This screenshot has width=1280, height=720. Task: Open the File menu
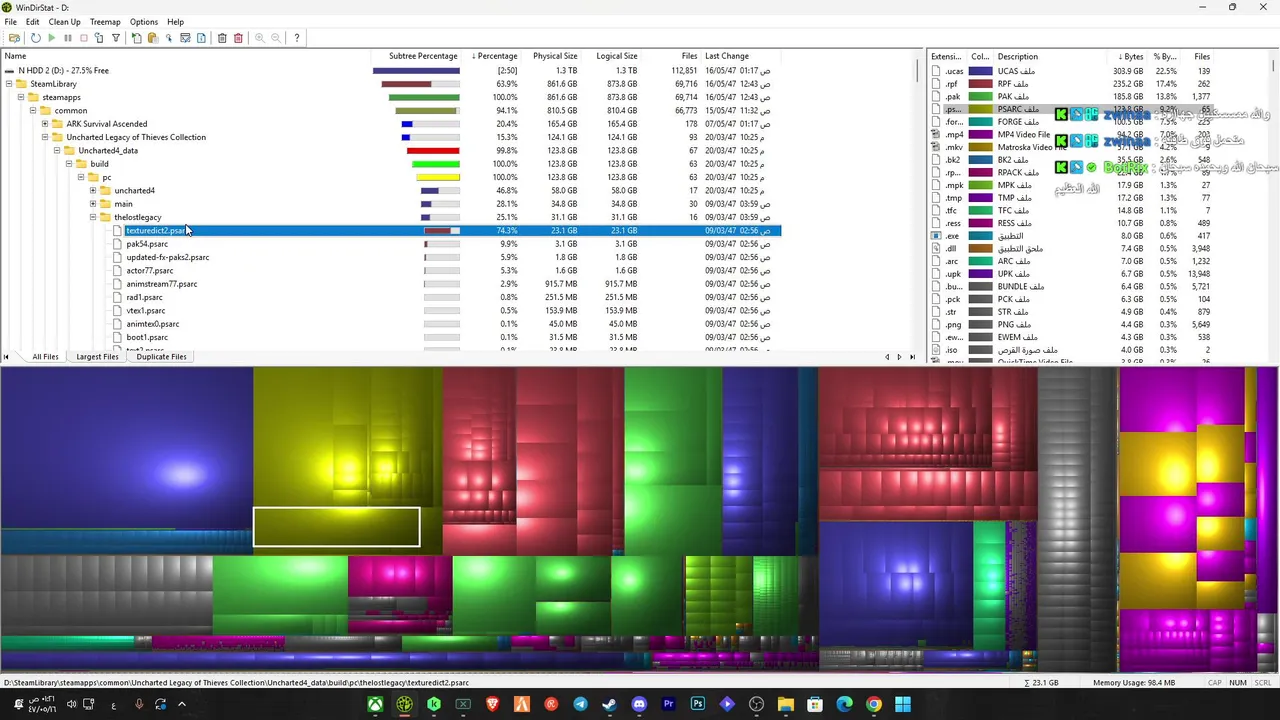click(10, 22)
